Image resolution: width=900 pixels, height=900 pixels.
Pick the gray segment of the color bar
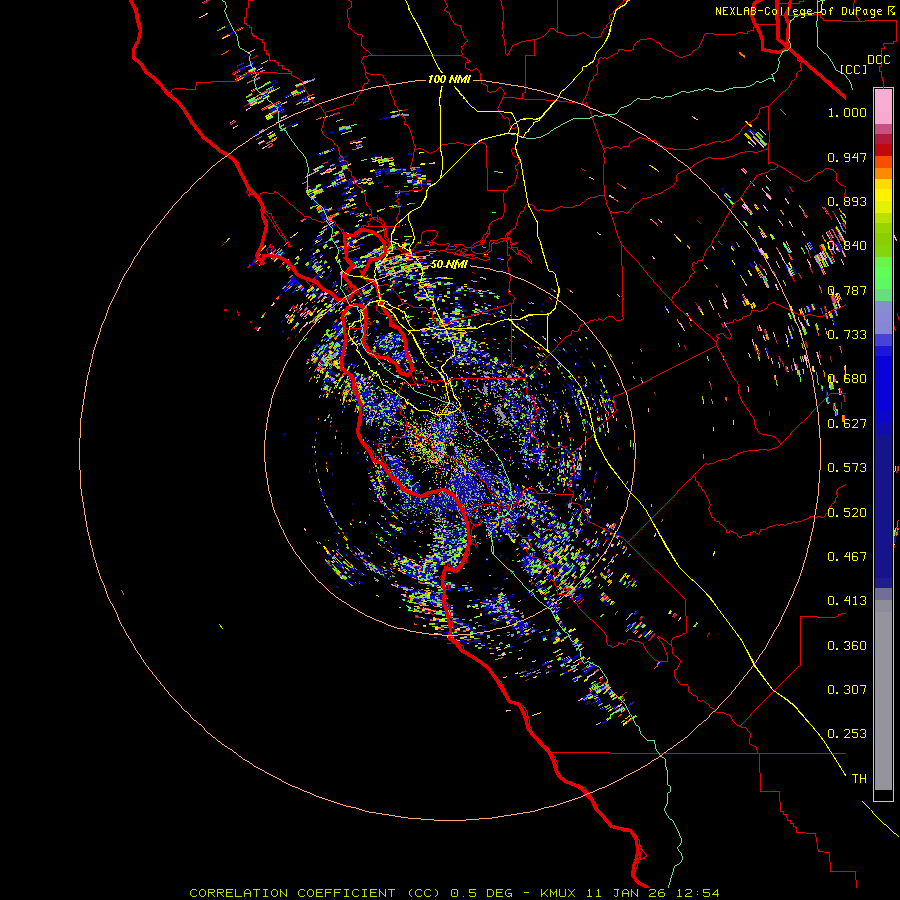[883, 695]
